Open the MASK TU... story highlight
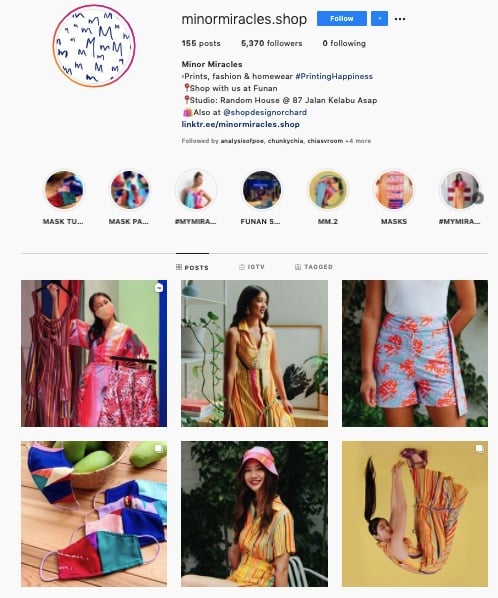 63,190
